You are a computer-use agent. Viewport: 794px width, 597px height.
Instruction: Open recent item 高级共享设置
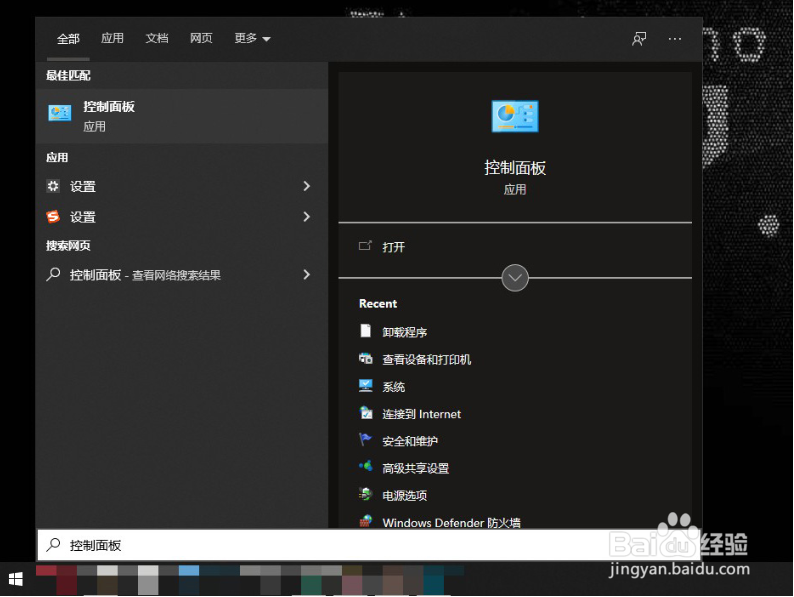(x=416, y=468)
